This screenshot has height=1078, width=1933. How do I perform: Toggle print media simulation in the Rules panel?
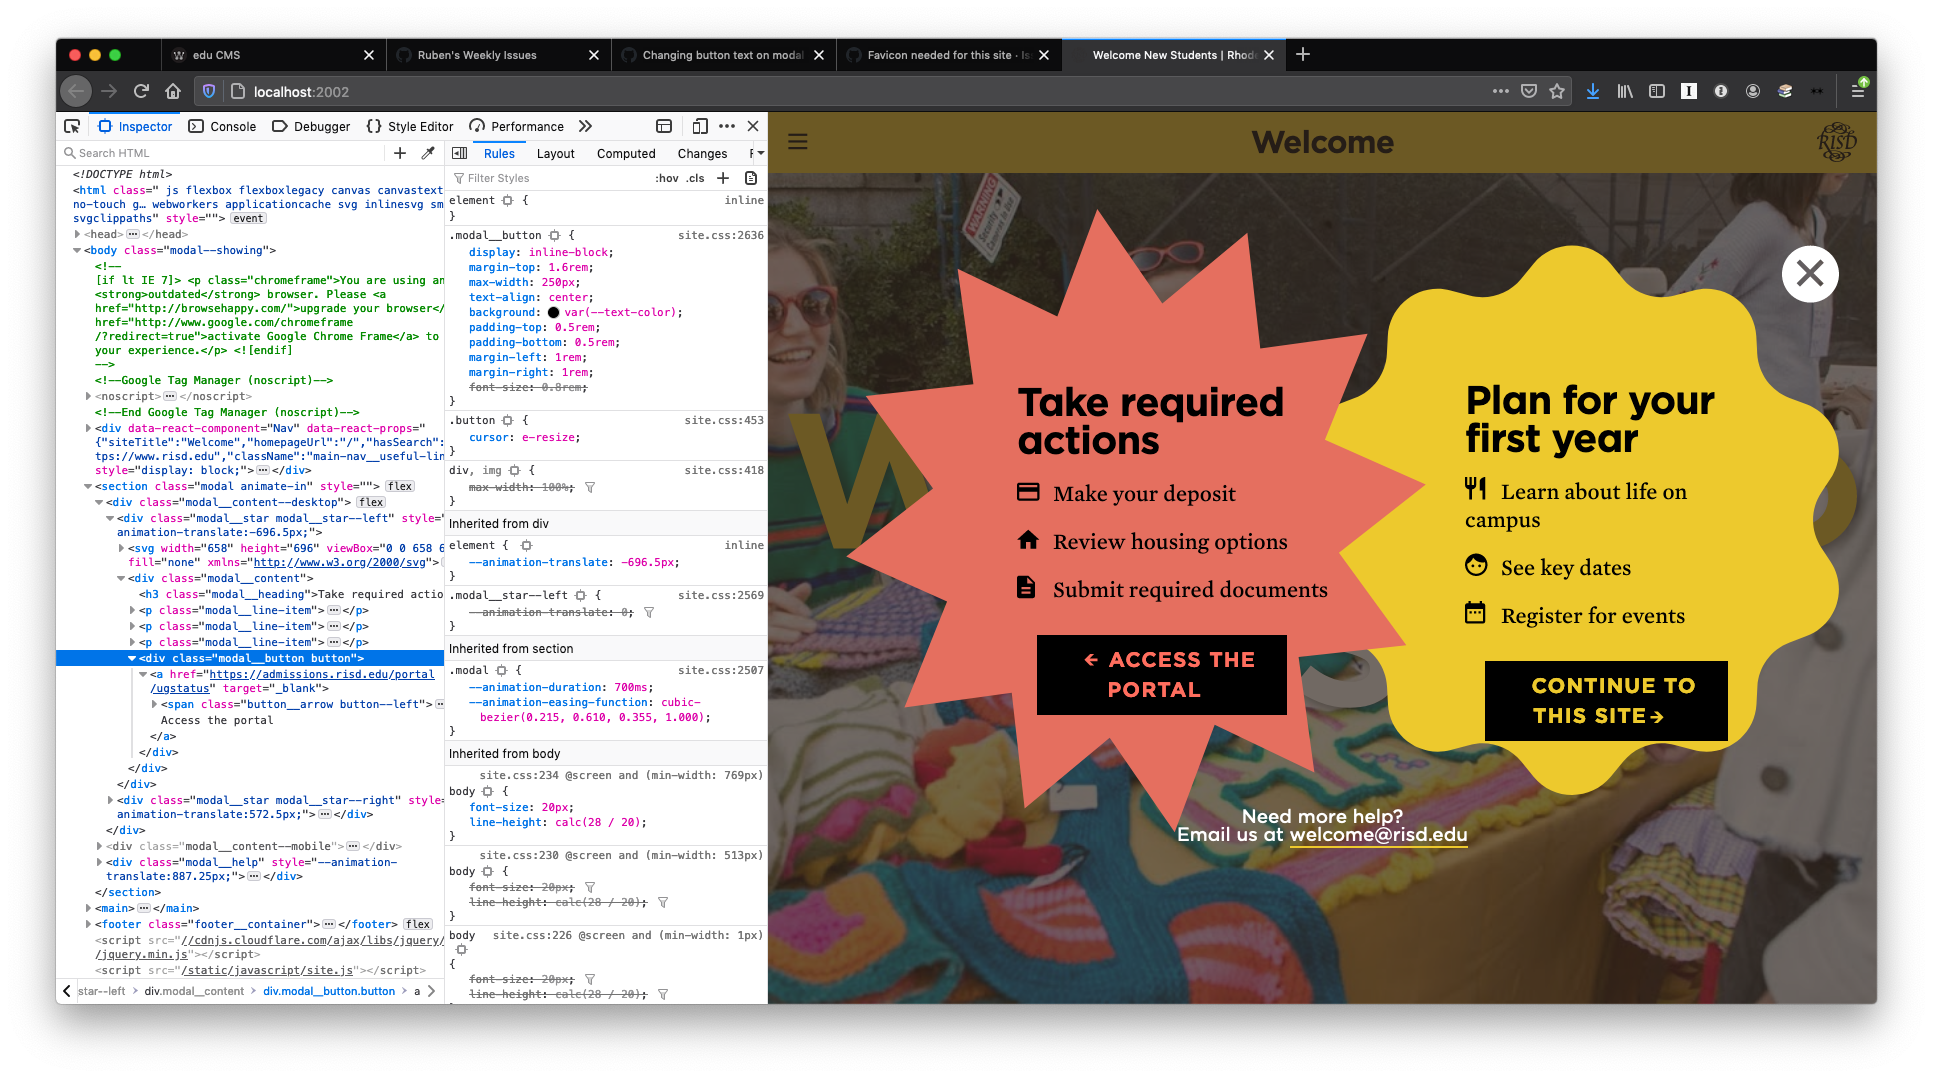(x=751, y=178)
